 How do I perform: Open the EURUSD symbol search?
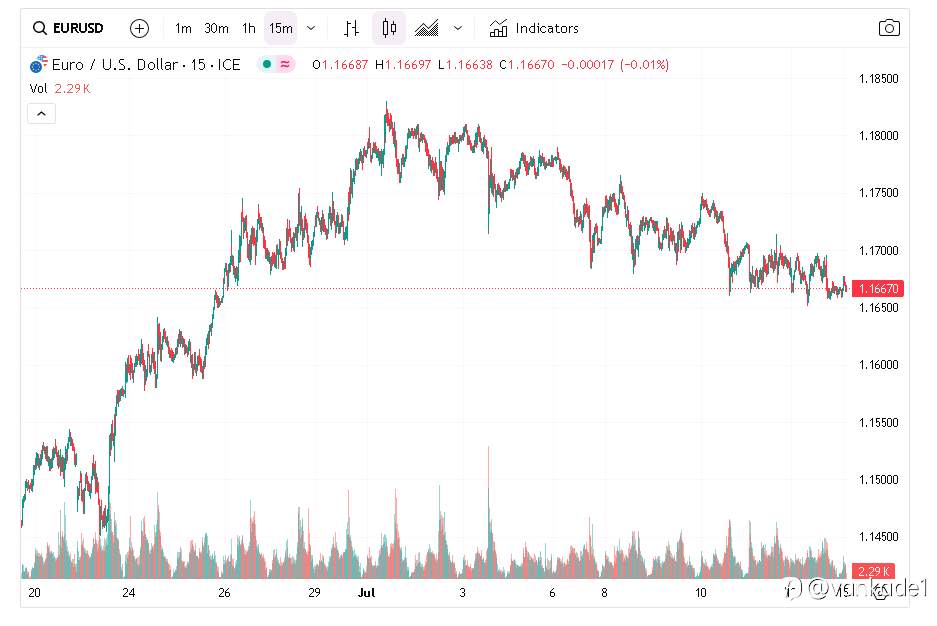pyautogui.click(x=68, y=28)
